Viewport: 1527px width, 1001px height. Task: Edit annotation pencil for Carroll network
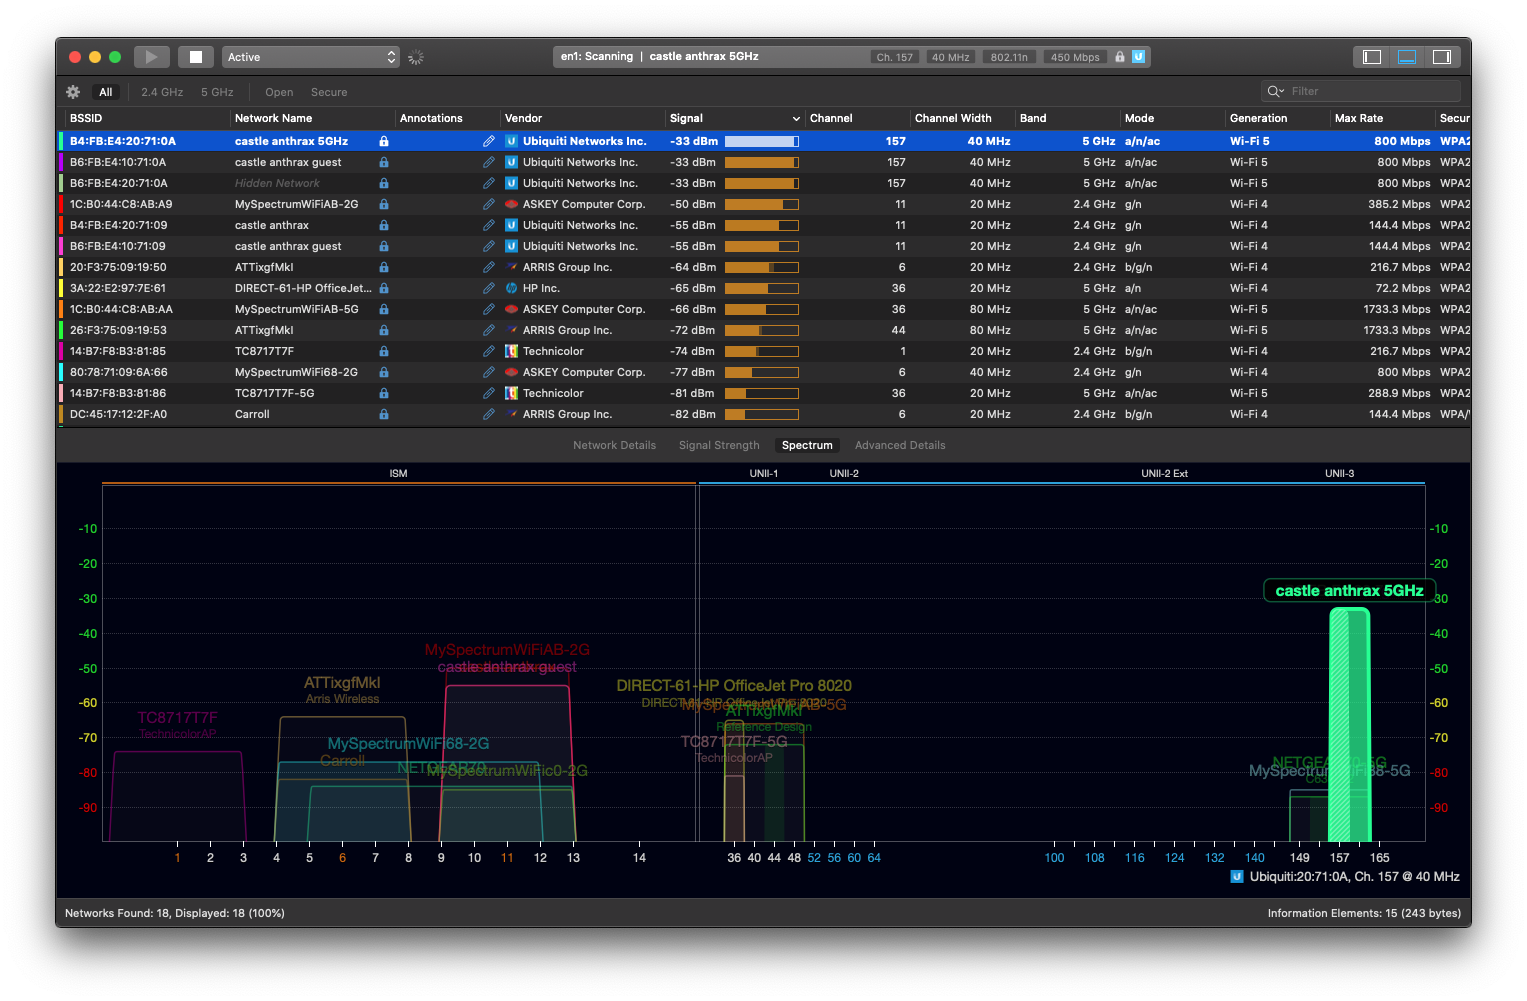[x=488, y=414]
